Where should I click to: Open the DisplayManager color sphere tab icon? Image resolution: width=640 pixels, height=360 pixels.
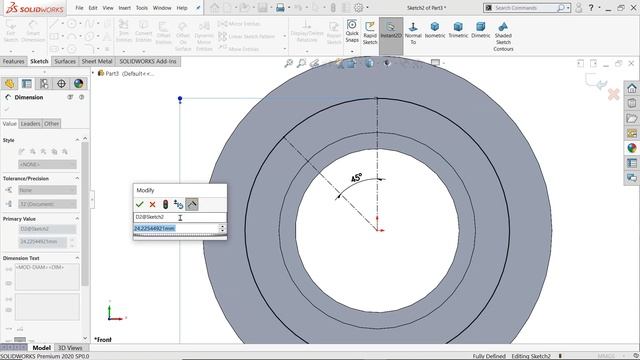coord(78,84)
